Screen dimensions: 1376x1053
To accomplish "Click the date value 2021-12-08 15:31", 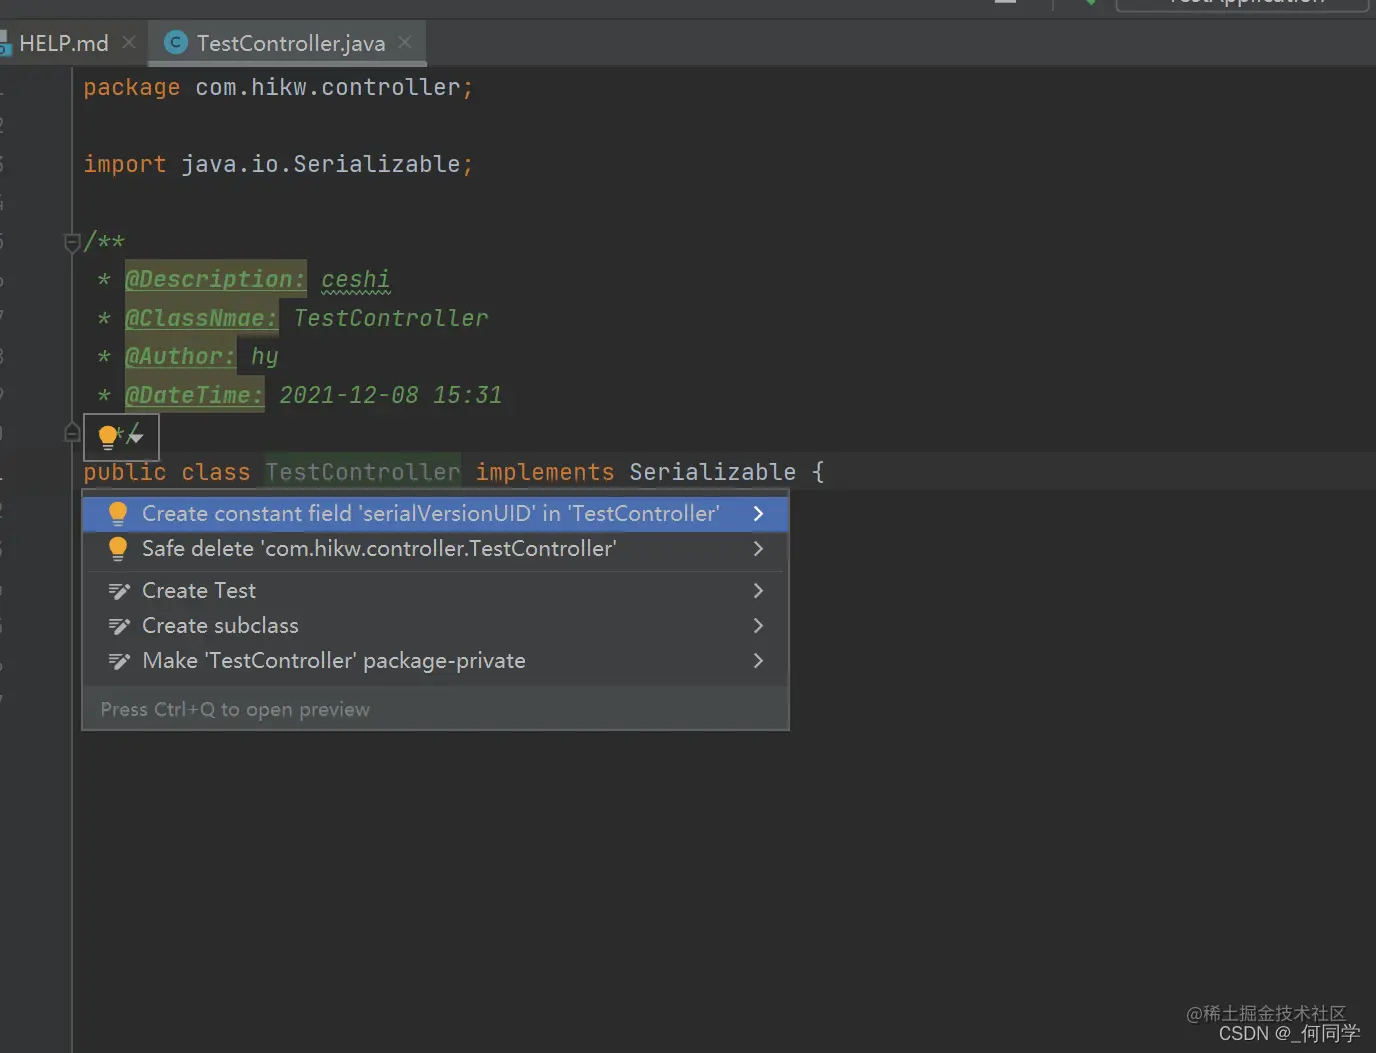I will coord(390,395).
